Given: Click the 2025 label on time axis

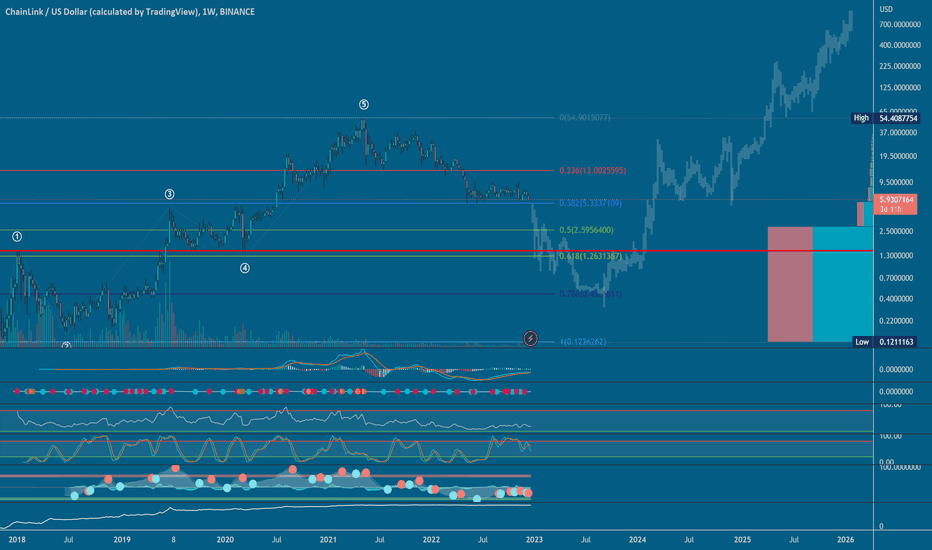Looking at the screenshot, I should click(x=742, y=540).
